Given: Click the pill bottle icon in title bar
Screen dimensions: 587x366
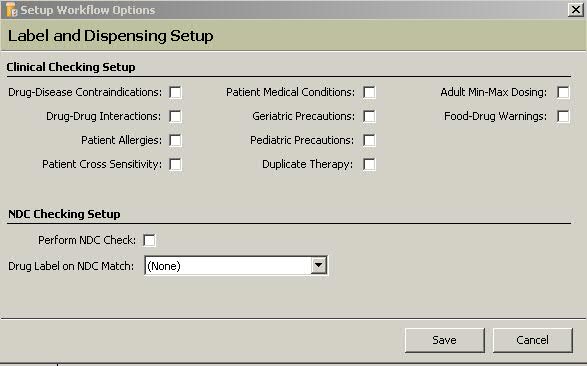Looking at the screenshot, I should 11,10.
